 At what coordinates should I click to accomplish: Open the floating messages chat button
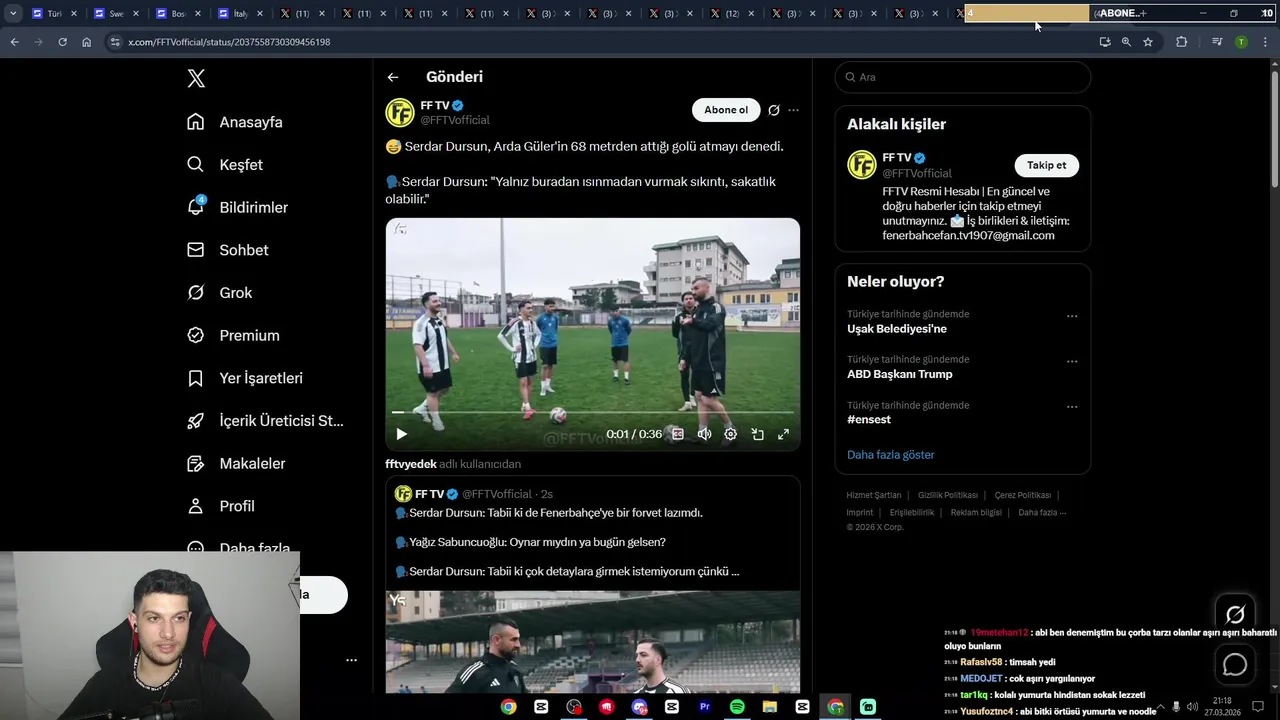pos(1235,664)
